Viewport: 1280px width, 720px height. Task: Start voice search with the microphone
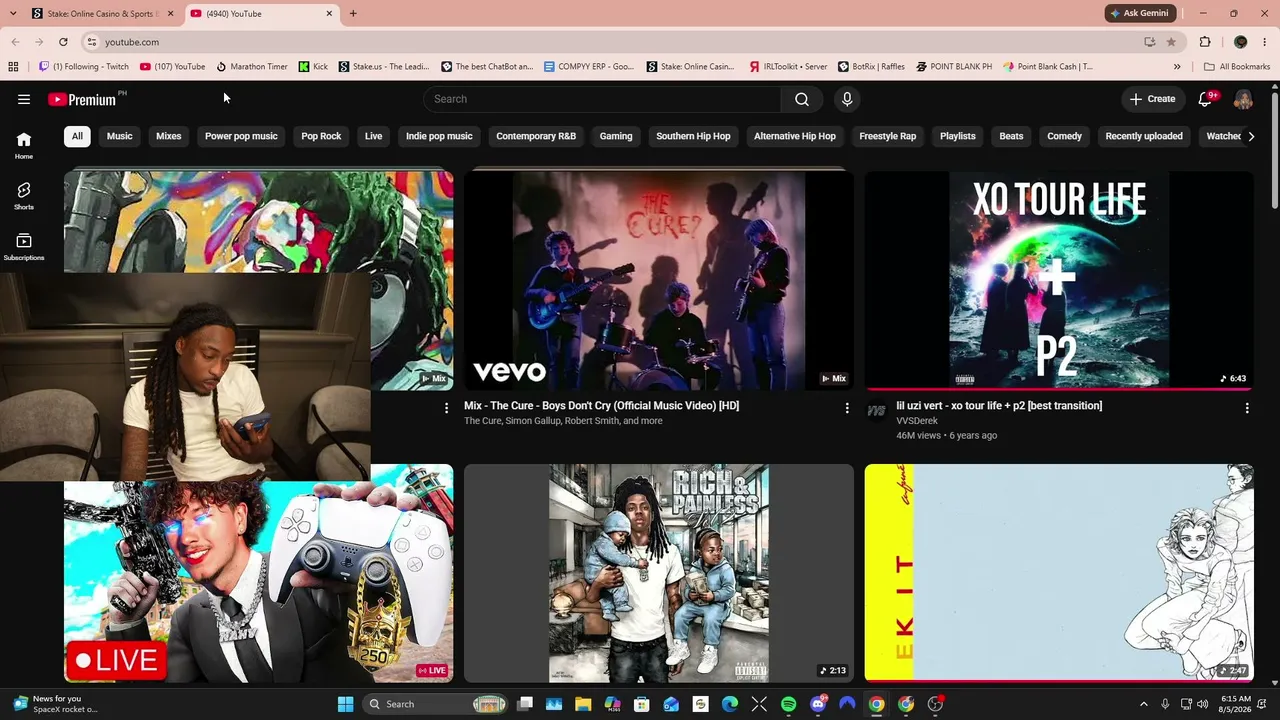click(x=847, y=99)
